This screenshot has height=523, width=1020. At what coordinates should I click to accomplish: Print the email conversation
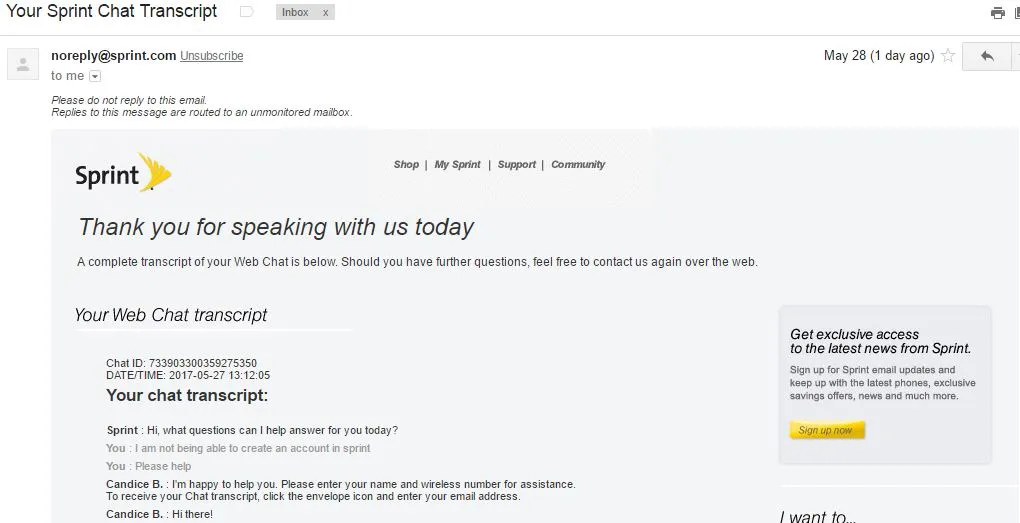(997, 13)
